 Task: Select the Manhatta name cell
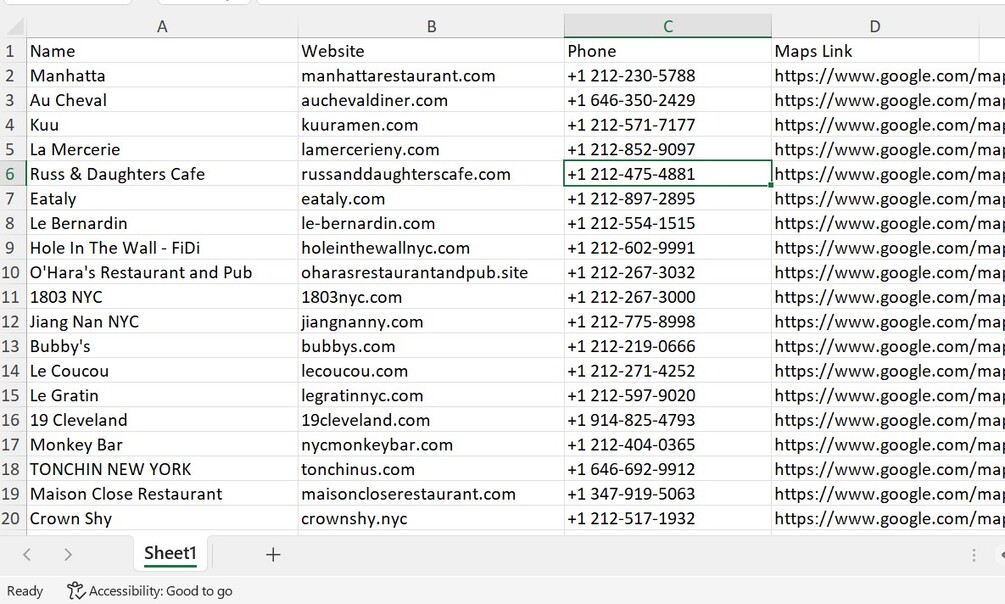coord(162,76)
